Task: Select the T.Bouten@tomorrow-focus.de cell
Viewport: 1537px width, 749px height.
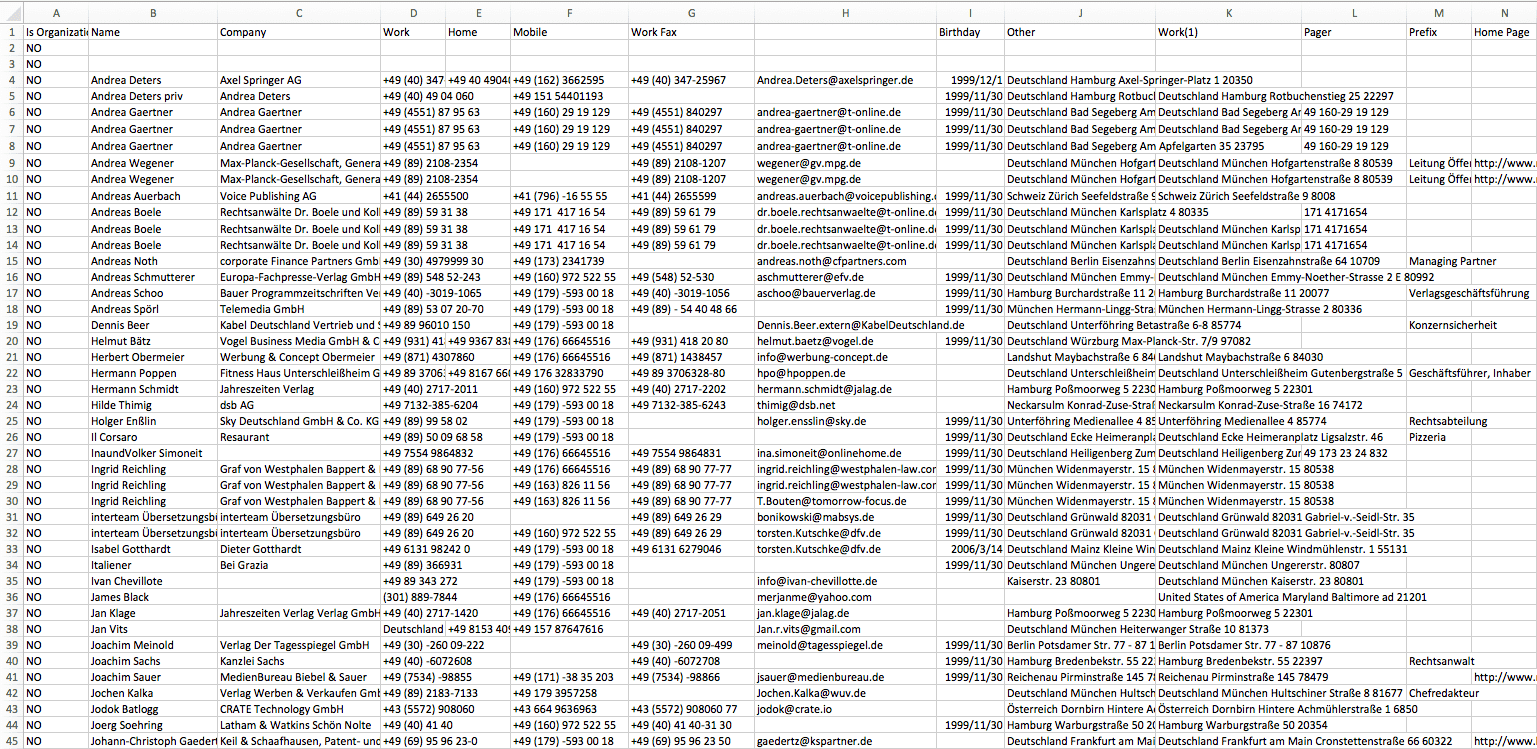Action: (845, 501)
